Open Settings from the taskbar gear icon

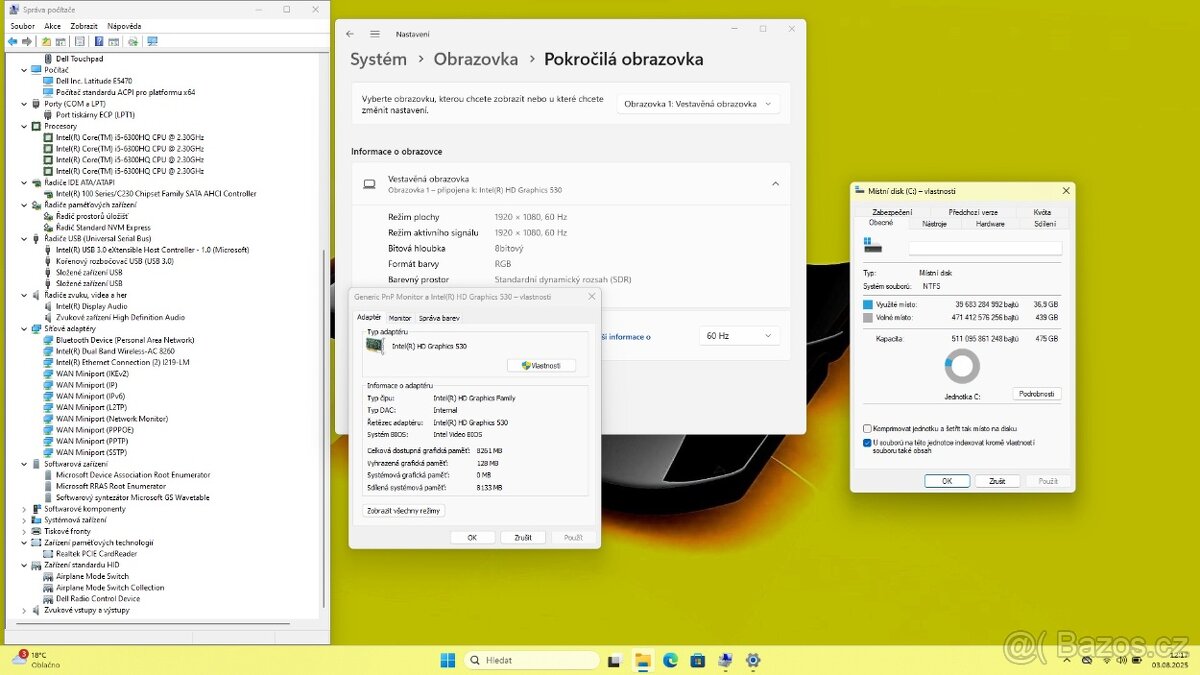coord(753,660)
